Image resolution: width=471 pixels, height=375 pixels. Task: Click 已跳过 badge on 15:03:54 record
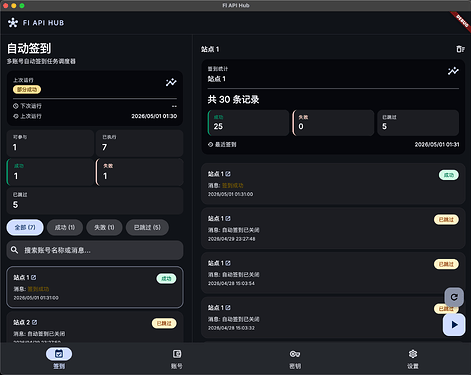pyautogui.click(x=446, y=264)
